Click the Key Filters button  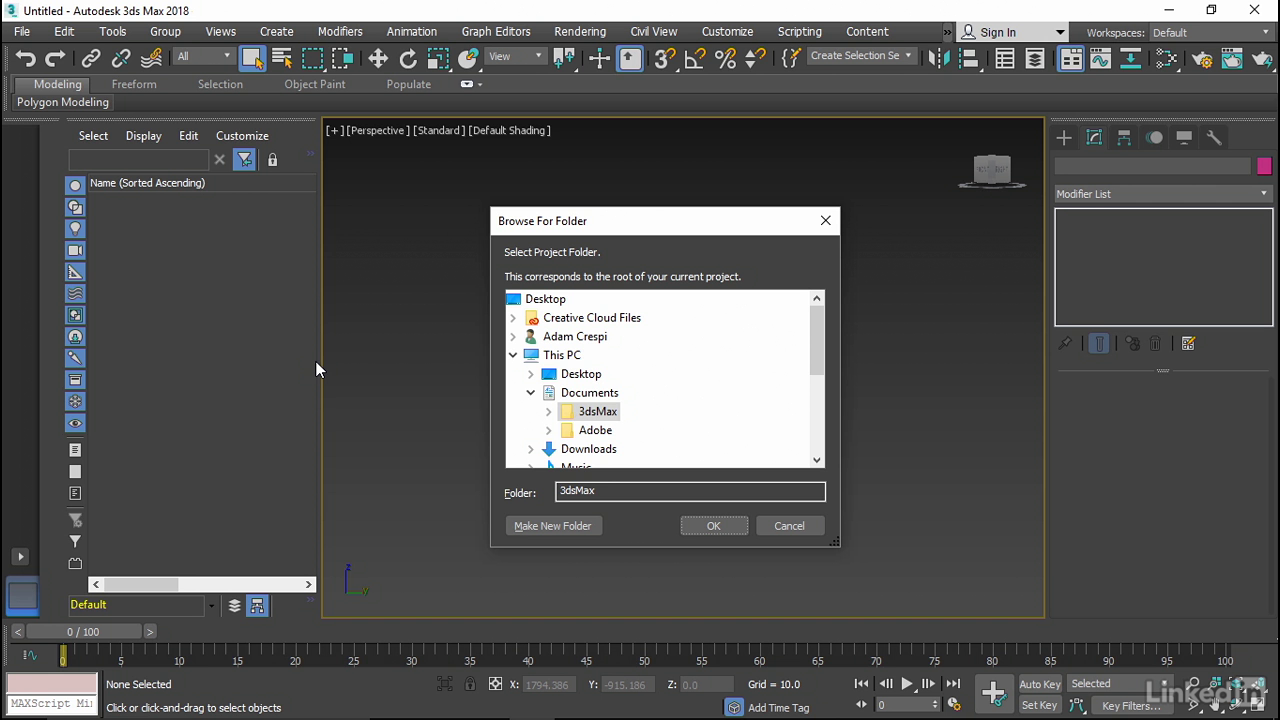pos(1132,706)
